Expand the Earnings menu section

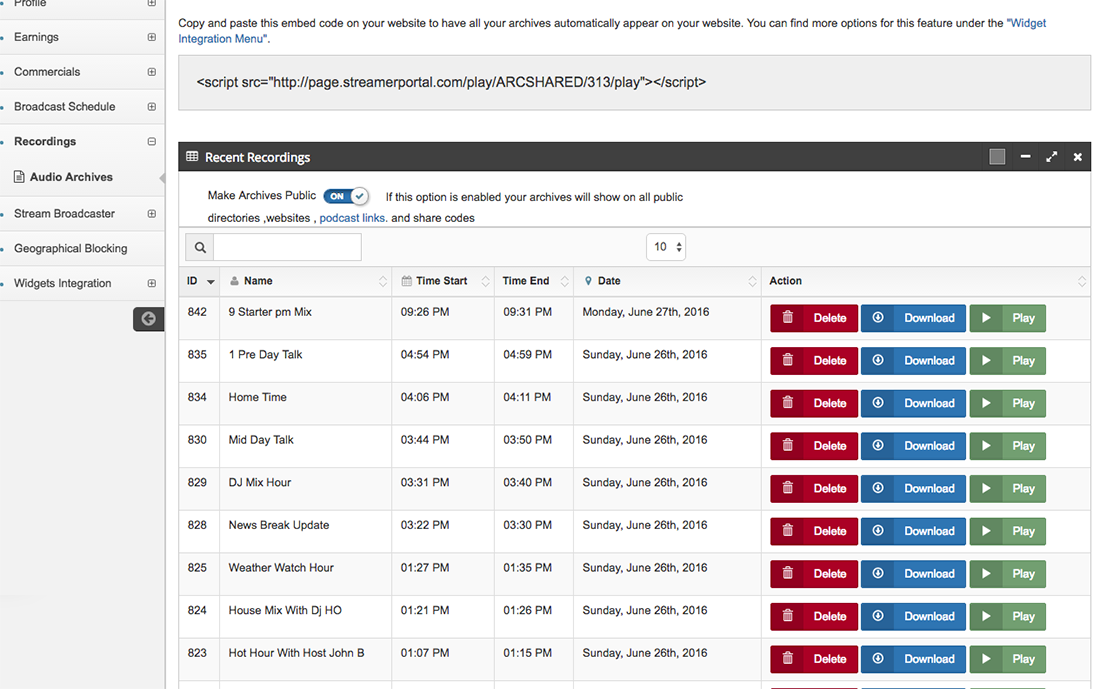point(152,36)
